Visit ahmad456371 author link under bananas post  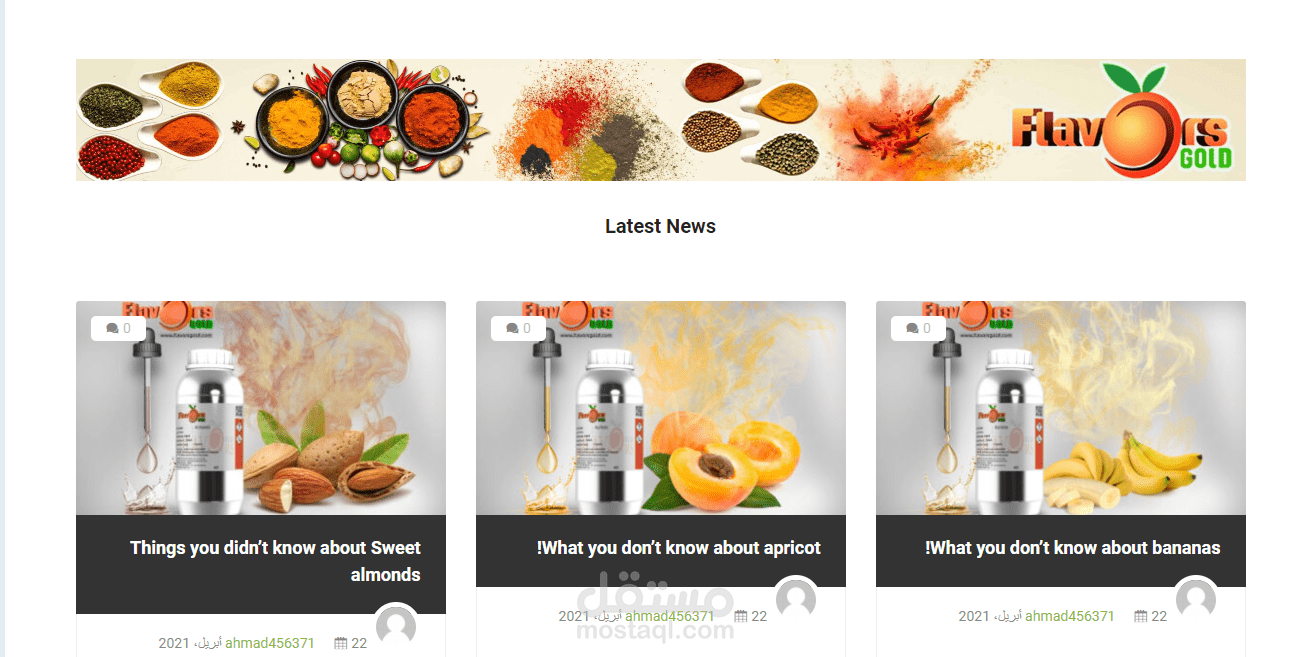(1070, 616)
